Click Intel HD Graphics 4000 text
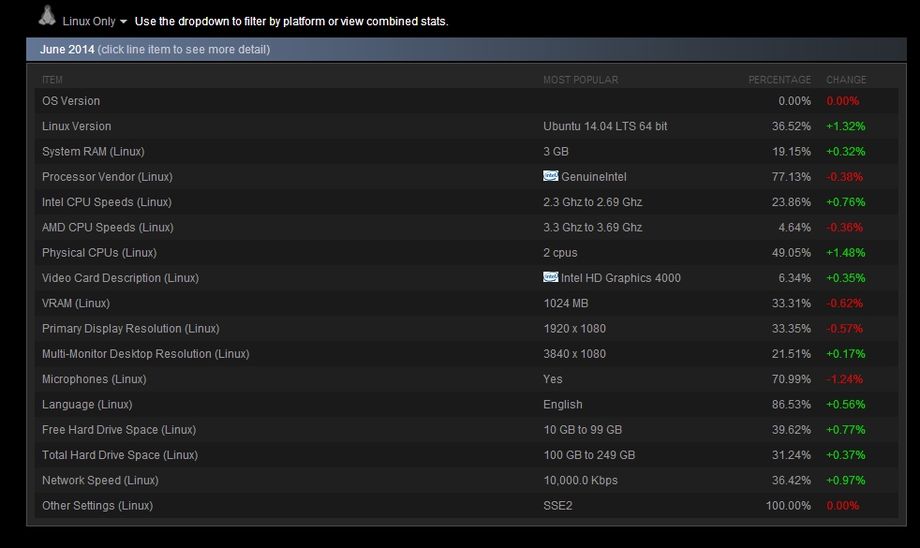920x548 pixels. (621, 278)
